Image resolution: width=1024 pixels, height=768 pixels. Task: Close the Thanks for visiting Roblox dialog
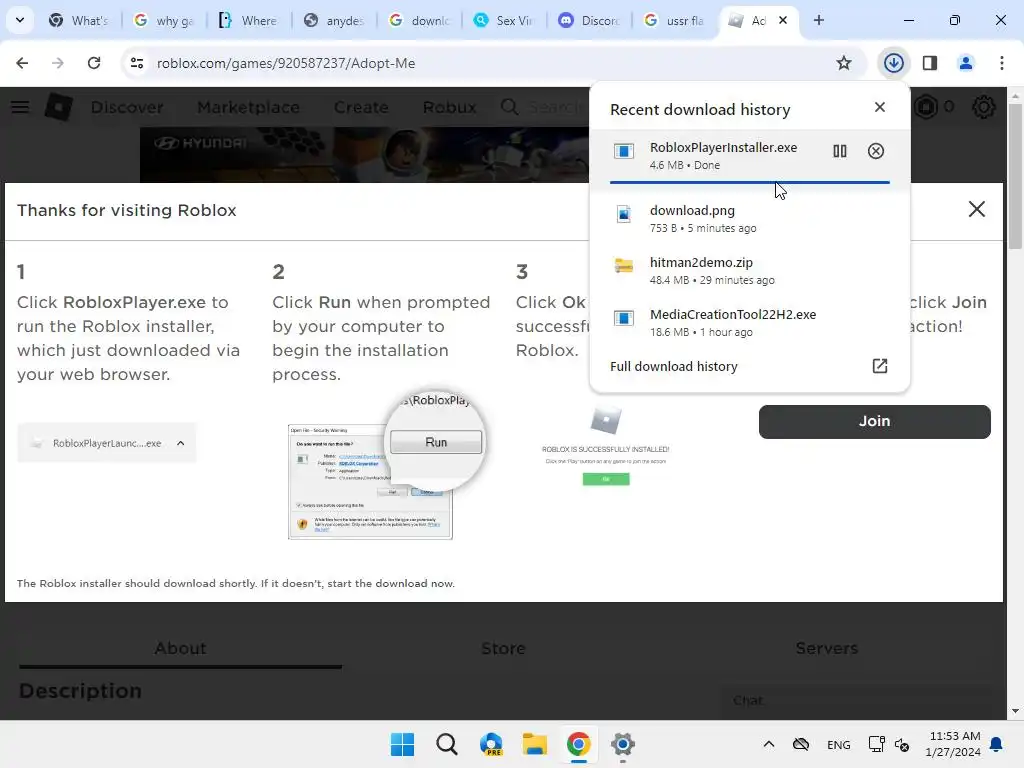[x=976, y=209]
